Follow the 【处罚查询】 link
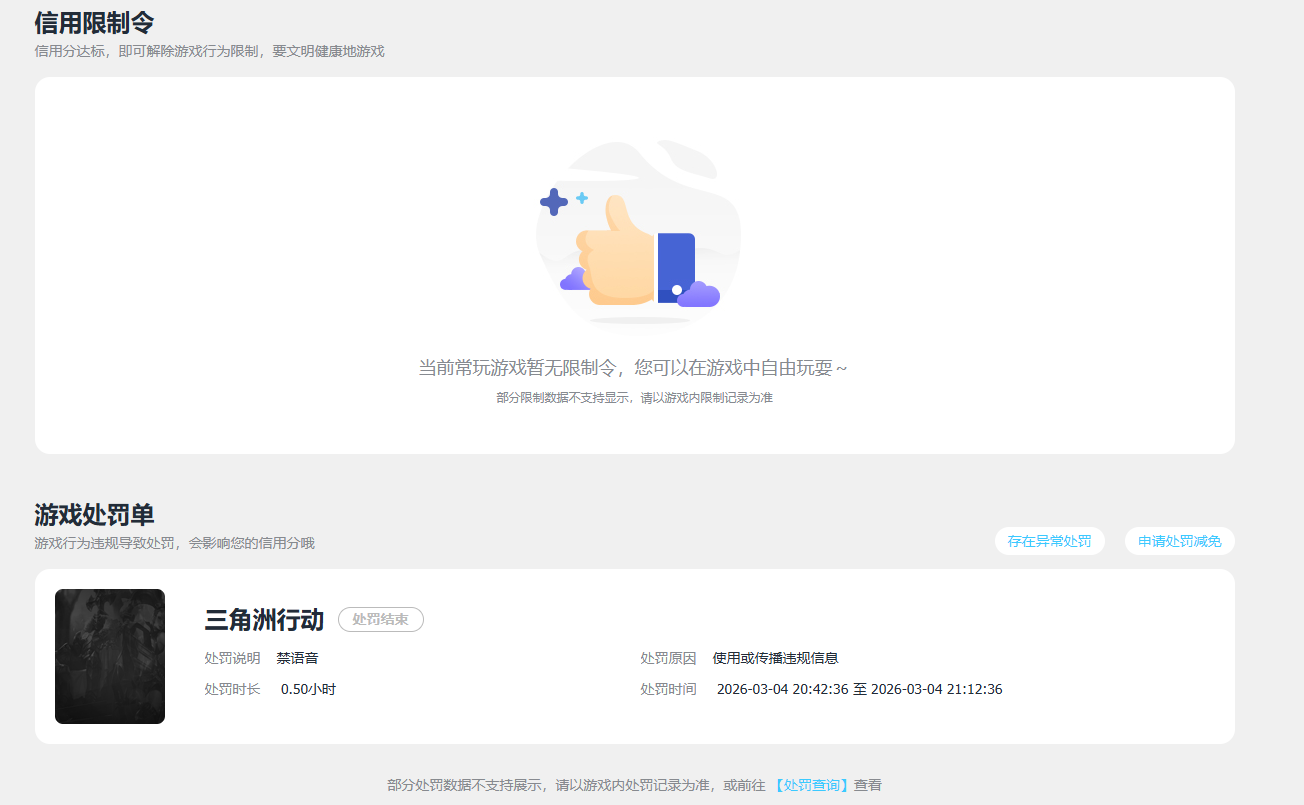The width and height of the screenshot is (1304, 805). tap(811, 785)
